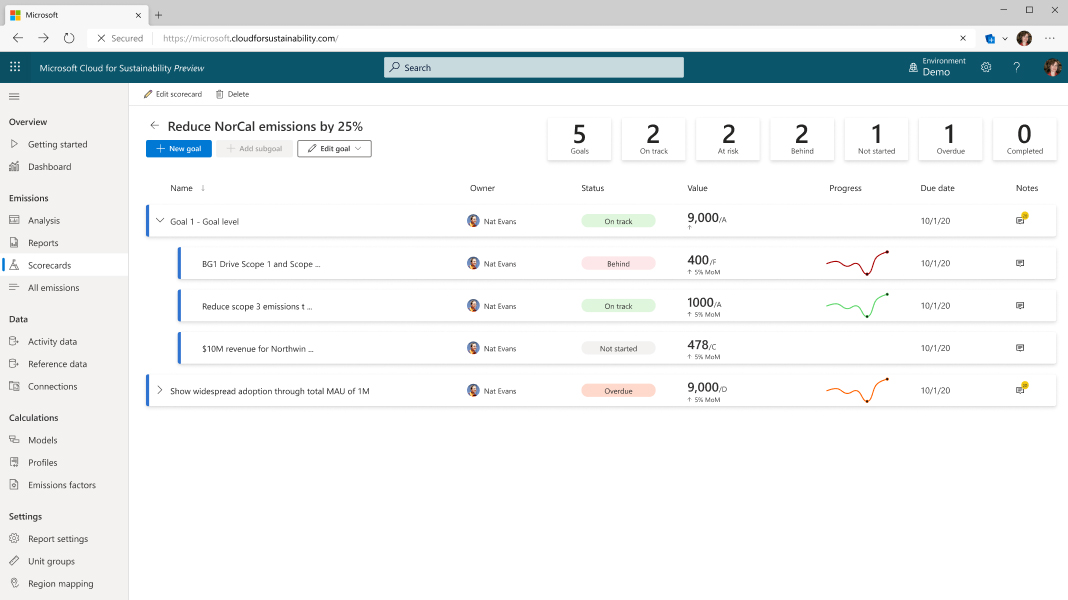The height and width of the screenshot is (600, 1068).
Task: Click back arrow beside scorecard title
Action: 155,126
